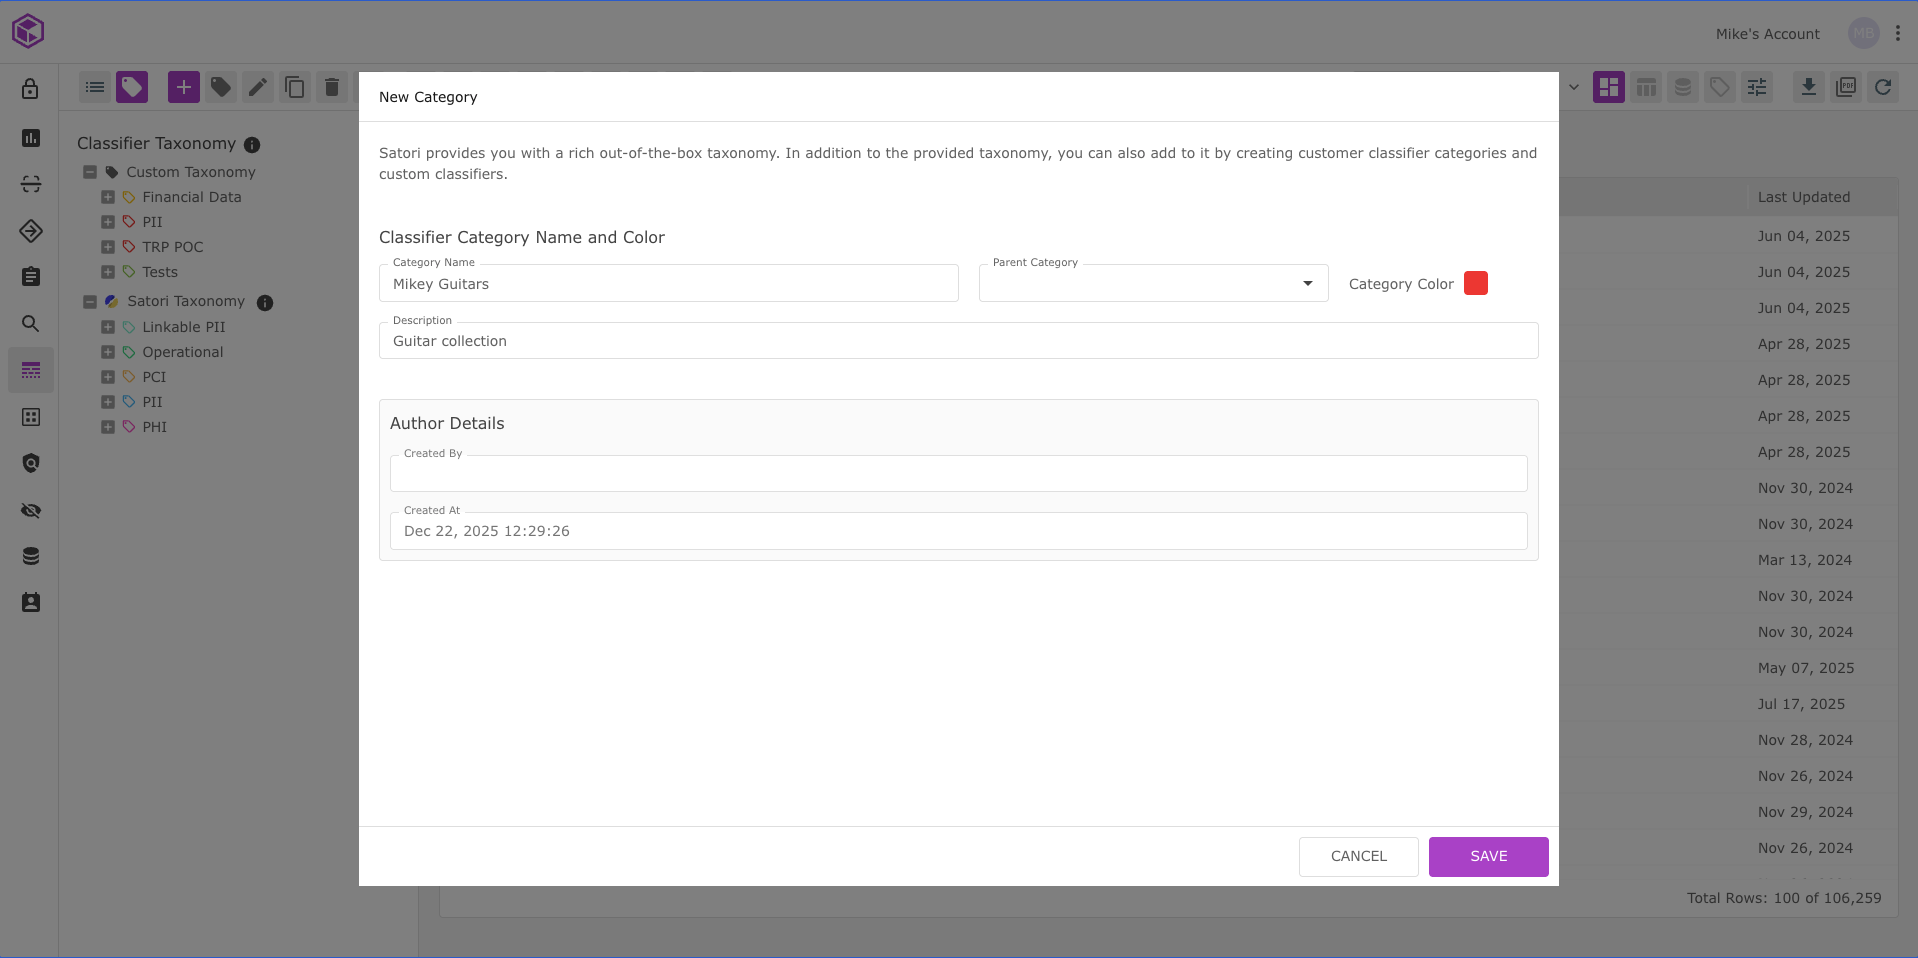This screenshot has height=958, width=1918.
Task: Toggle the grid layout view button
Action: coord(1608,88)
